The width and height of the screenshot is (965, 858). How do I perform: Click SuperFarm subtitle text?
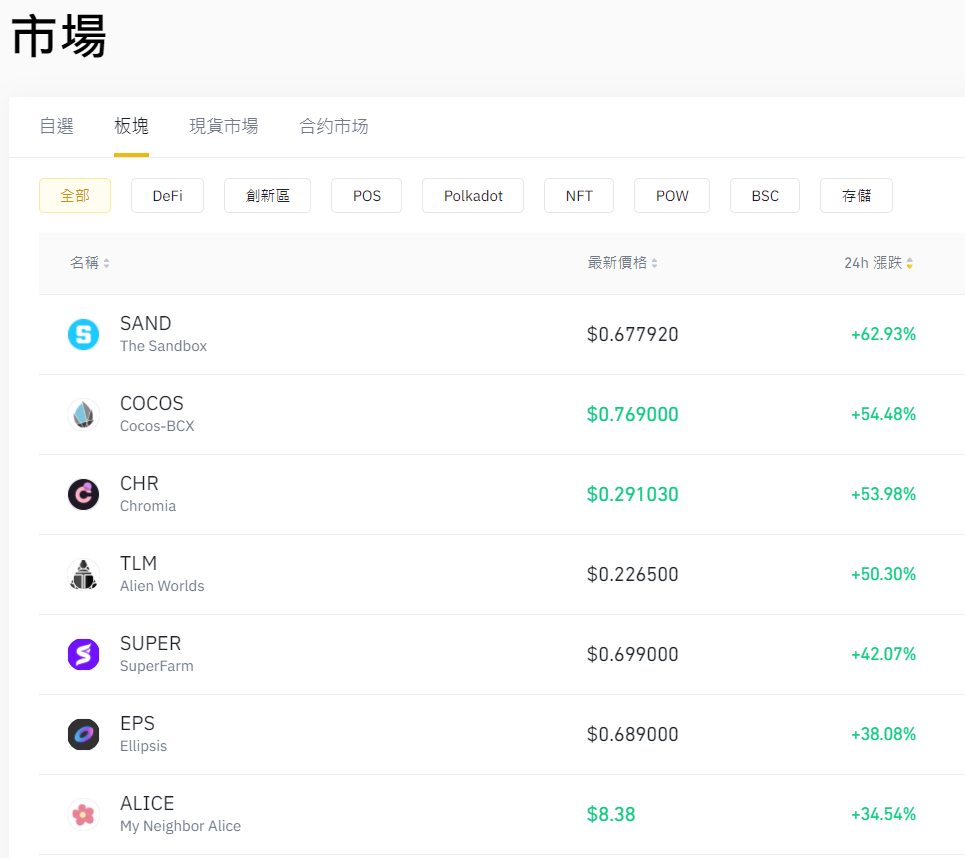(156, 666)
